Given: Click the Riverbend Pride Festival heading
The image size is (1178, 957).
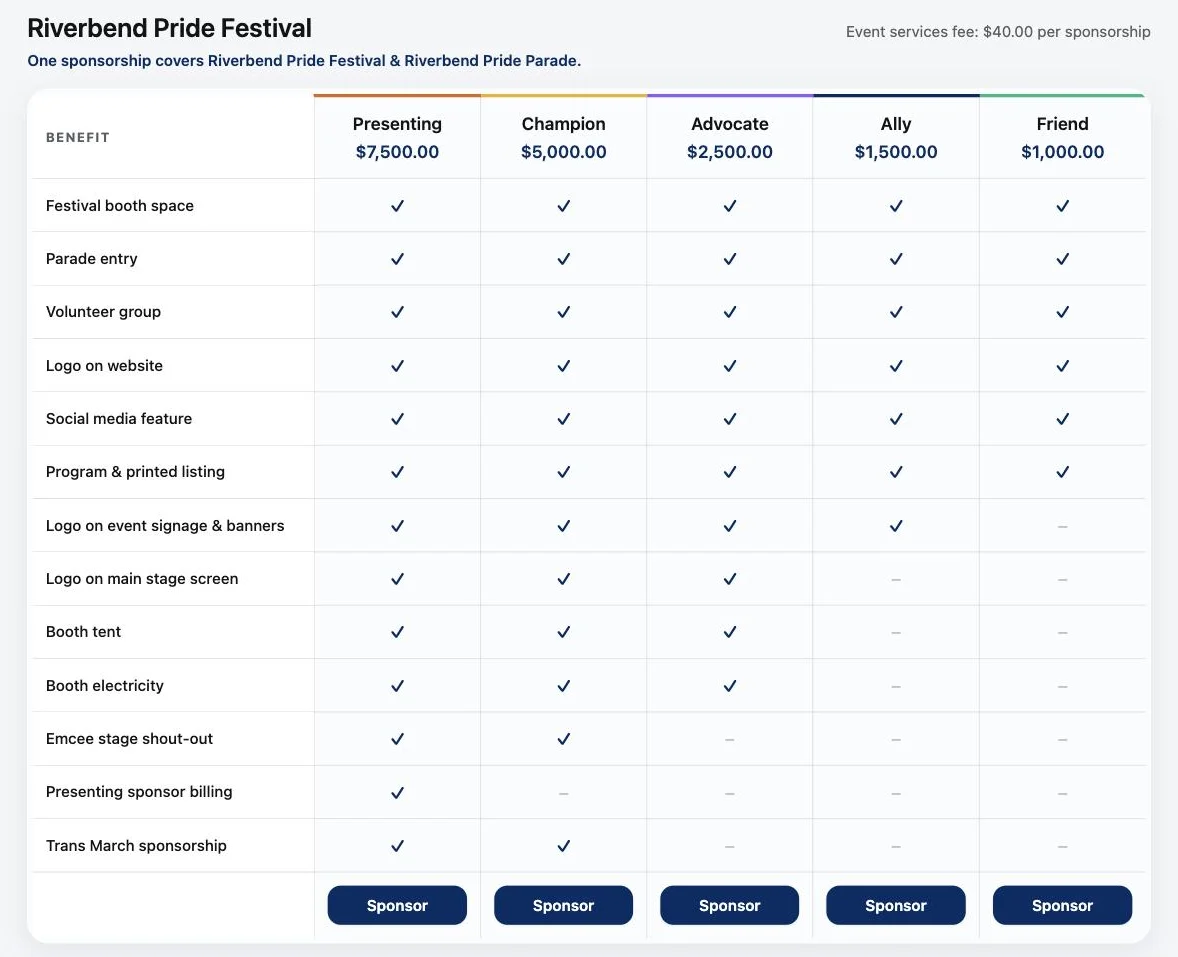Looking at the screenshot, I should [x=169, y=28].
